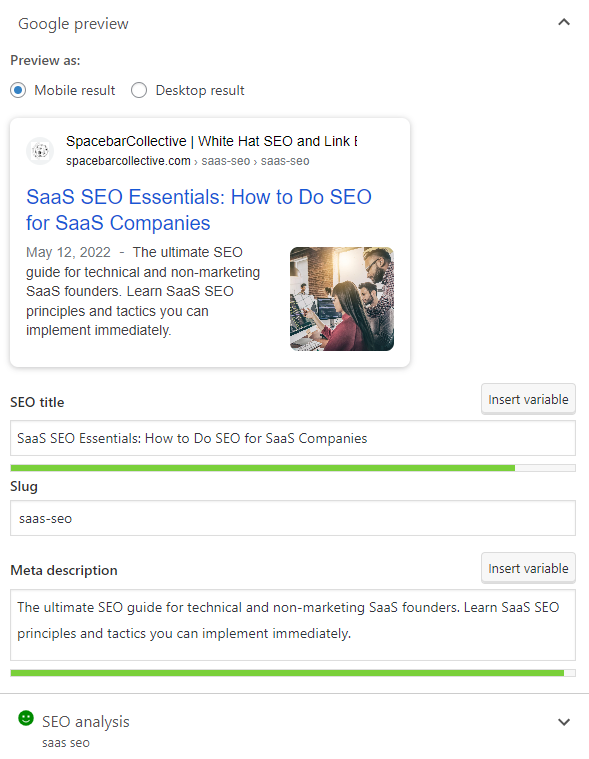
Task: Click inside the SEO title field
Action: [293, 438]
